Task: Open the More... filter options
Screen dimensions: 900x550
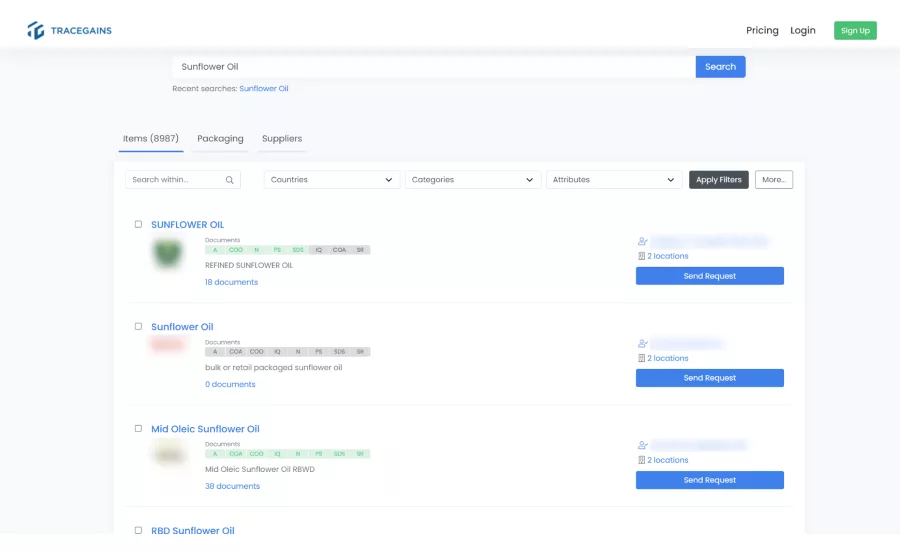Action: tap(774, 180)
